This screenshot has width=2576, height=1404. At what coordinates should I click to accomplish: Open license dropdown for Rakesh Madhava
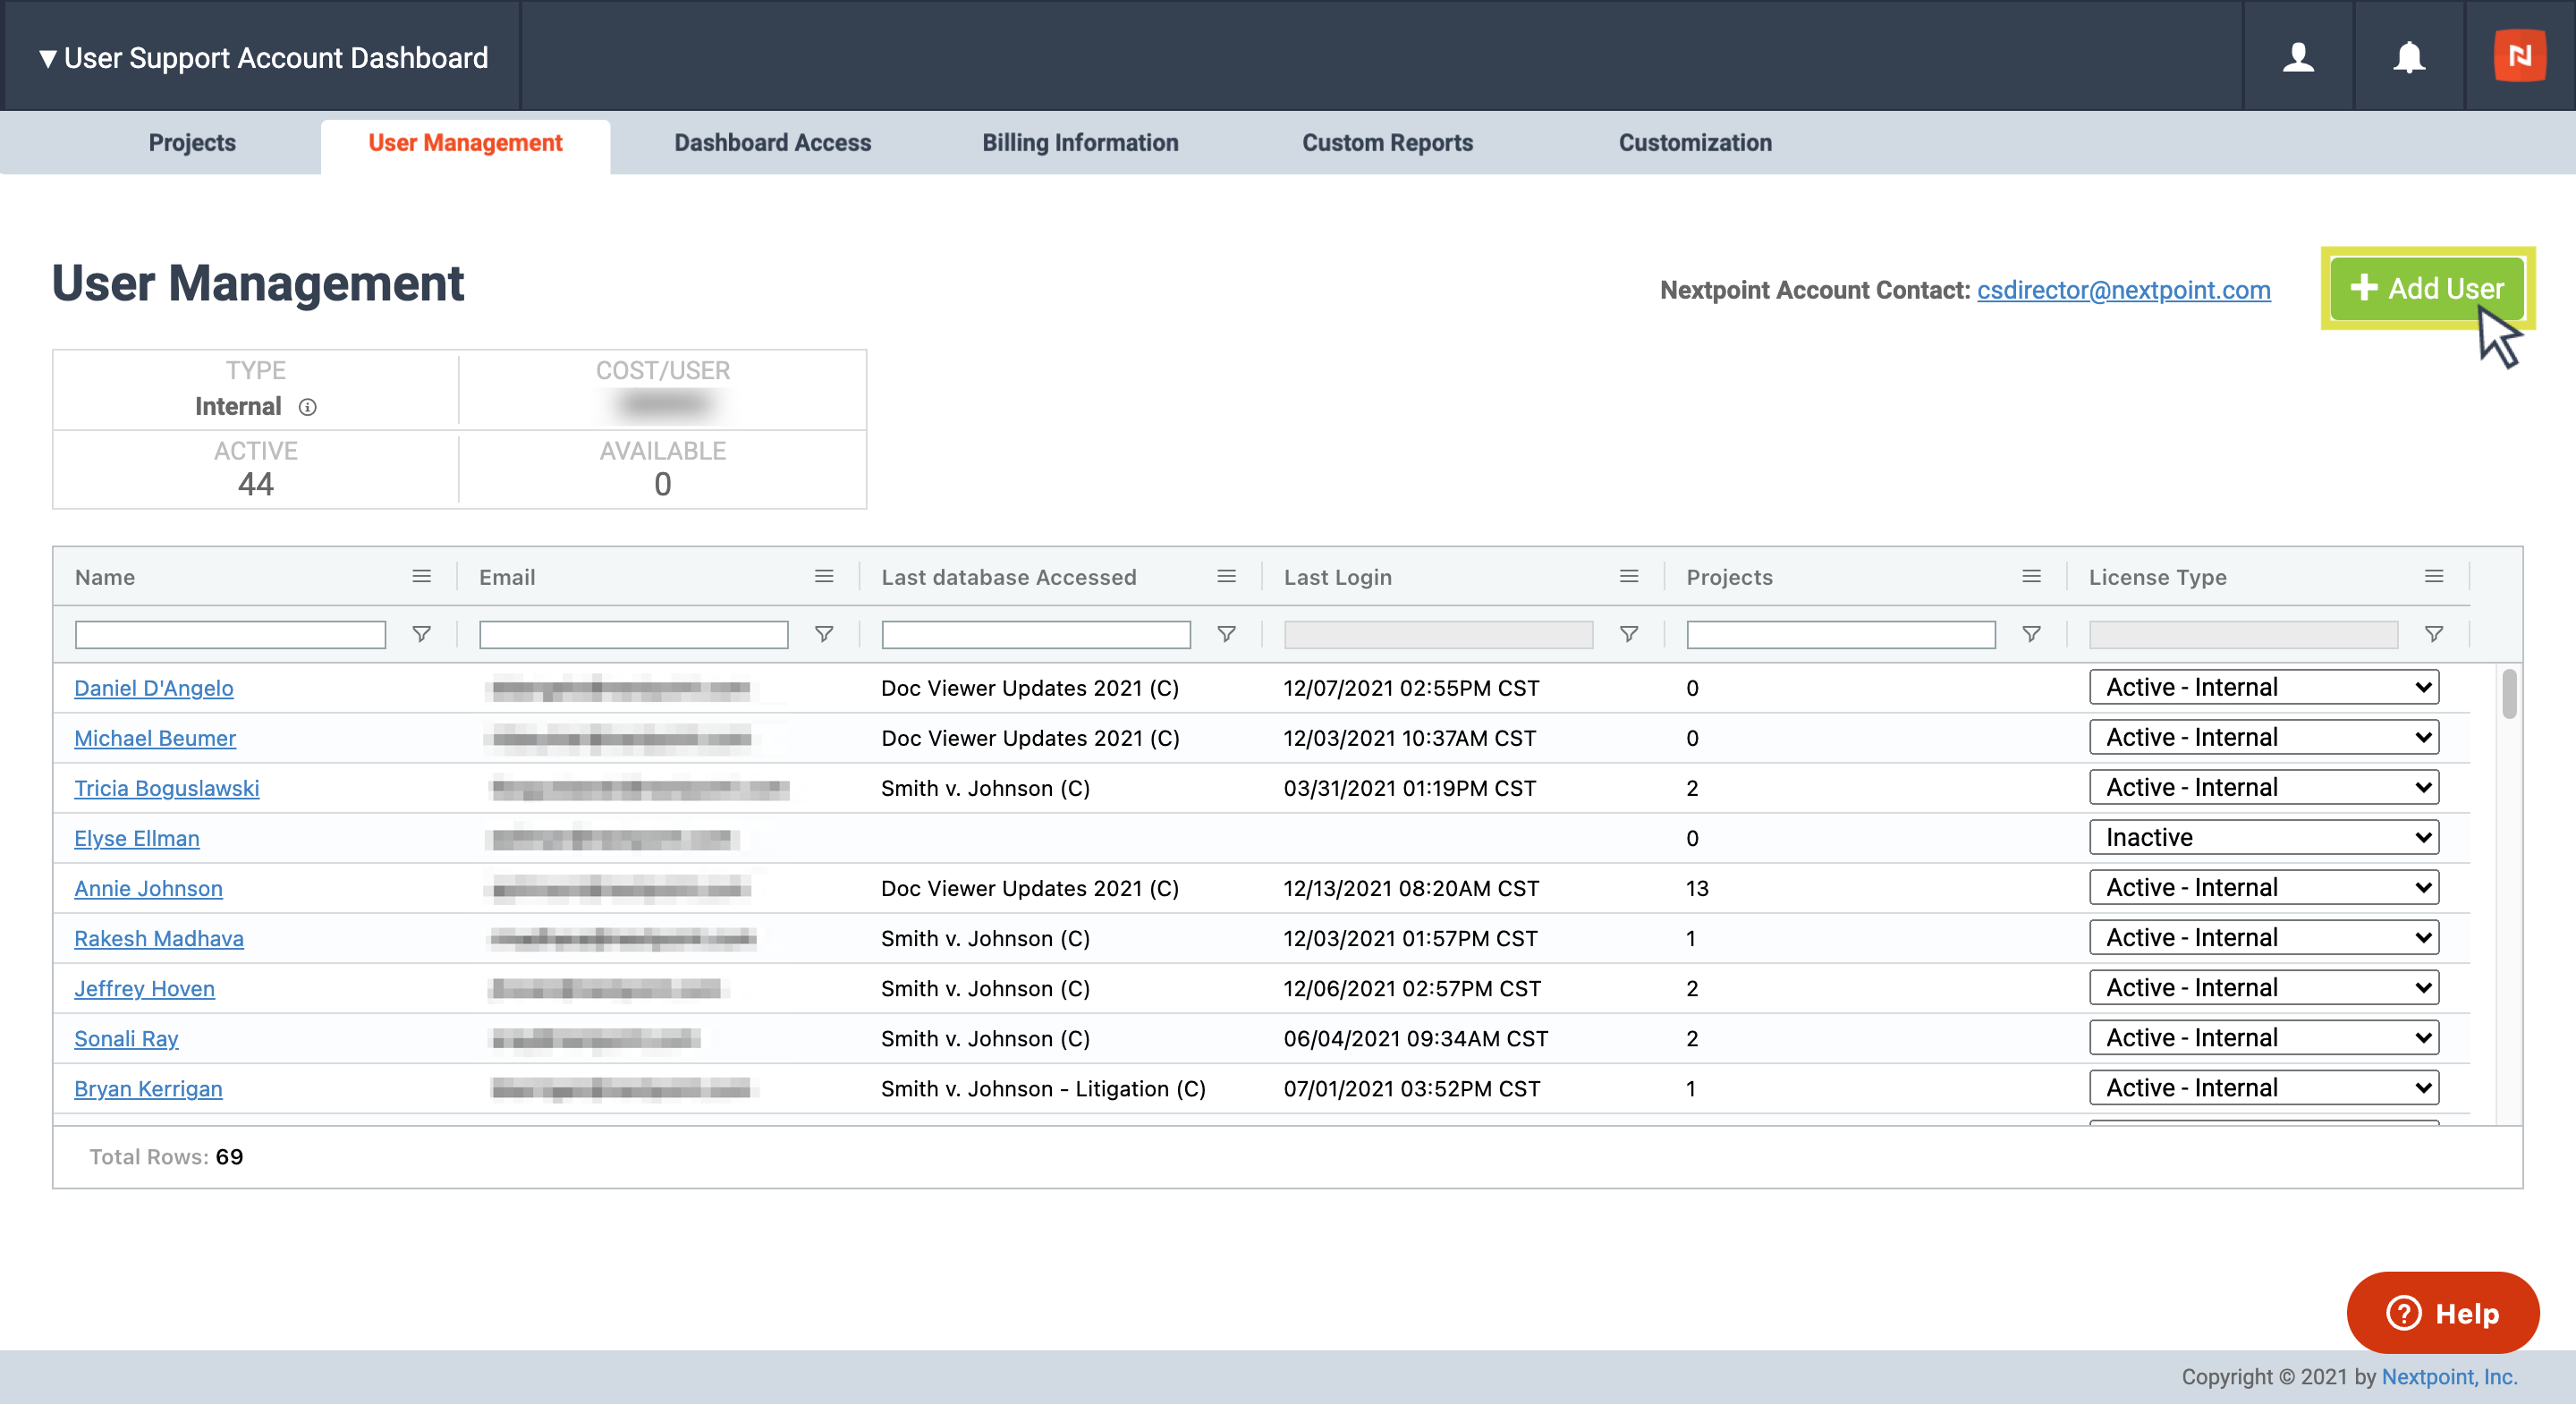click(2264, 937)
